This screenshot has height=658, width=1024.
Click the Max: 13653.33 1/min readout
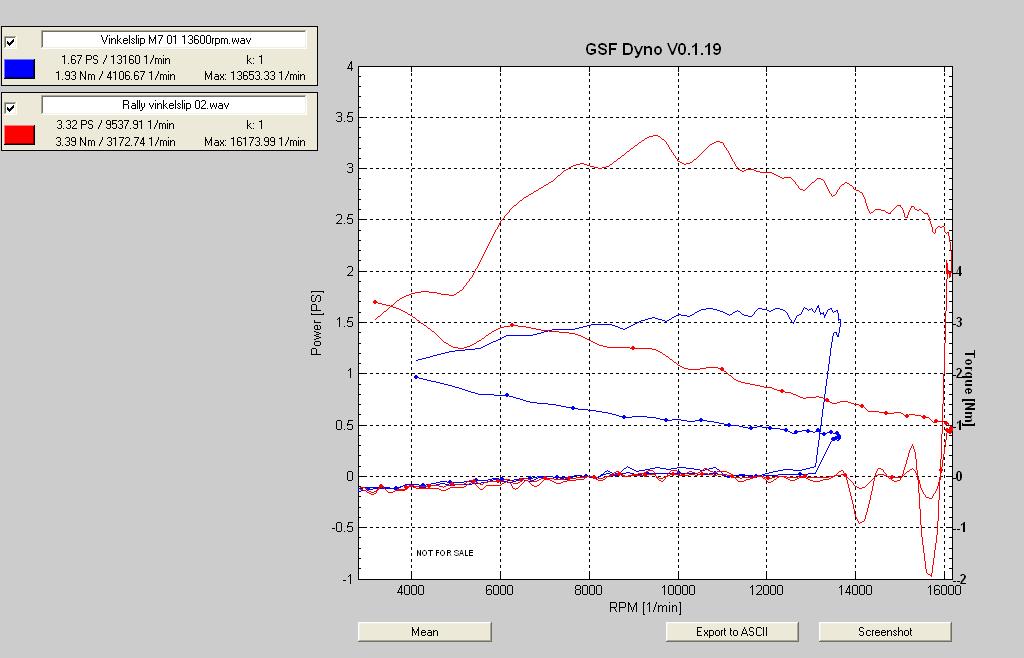254,76
